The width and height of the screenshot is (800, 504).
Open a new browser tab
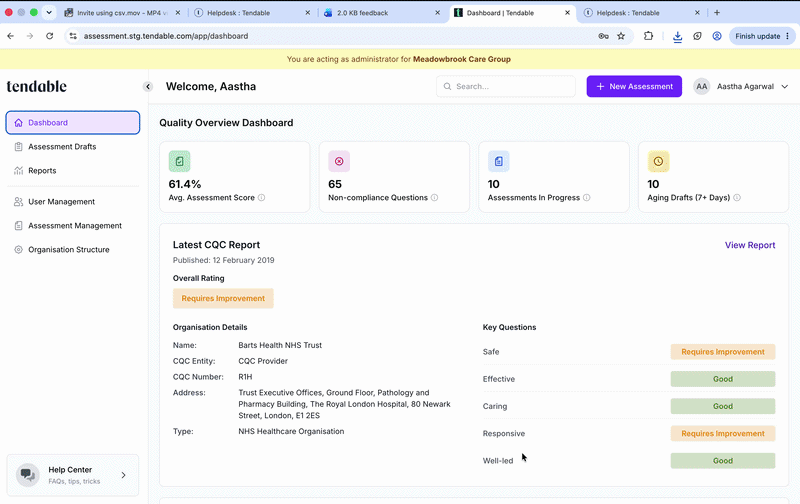(x=717, y=13)
